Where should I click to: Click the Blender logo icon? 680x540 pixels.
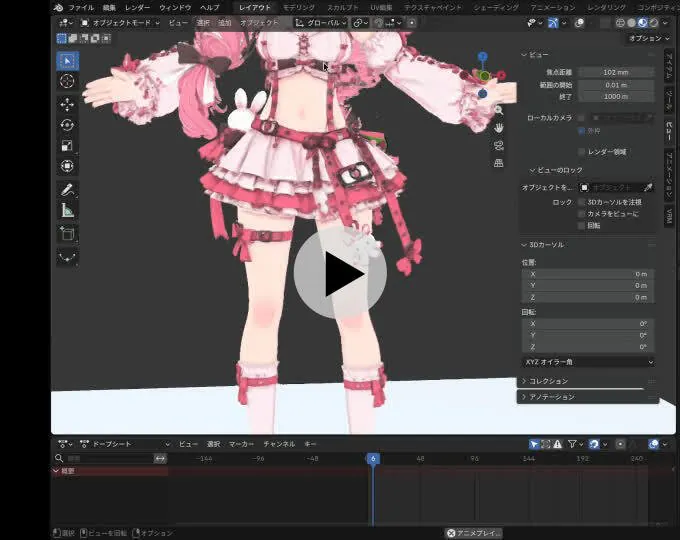tap(59, 7)
